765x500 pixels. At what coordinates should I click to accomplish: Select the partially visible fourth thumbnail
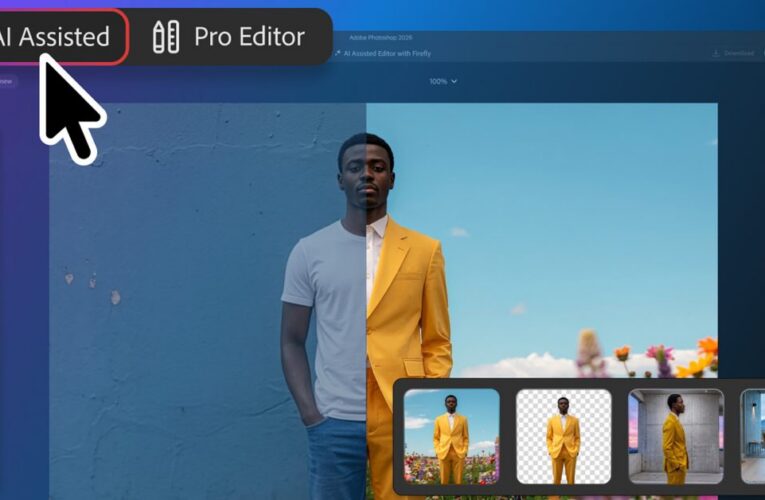753,437
